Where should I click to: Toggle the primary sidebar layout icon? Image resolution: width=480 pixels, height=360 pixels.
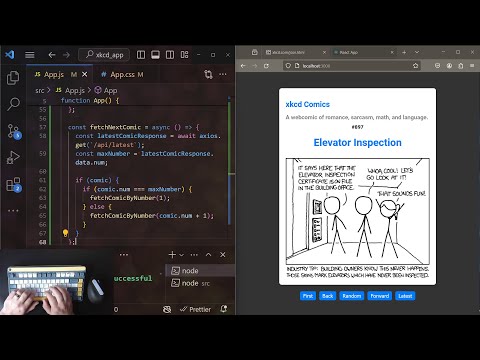141,55
